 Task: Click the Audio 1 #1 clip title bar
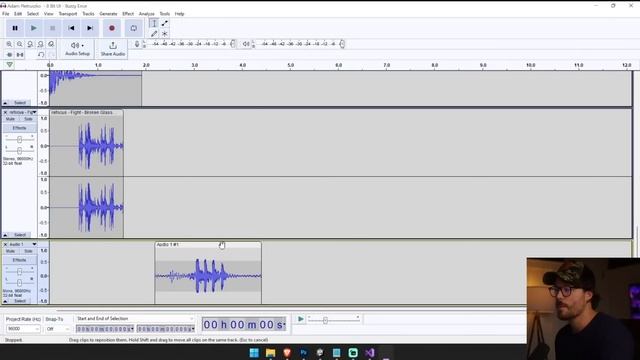coord(208,244)
